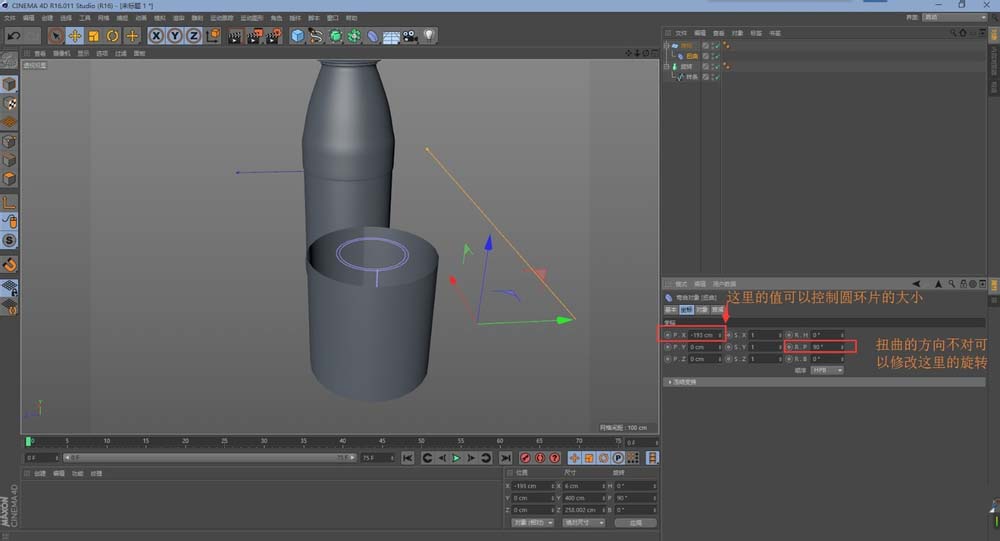
Task: Open the 对象(相对) dropdown in coordinates panel
Action: [532, 522]
